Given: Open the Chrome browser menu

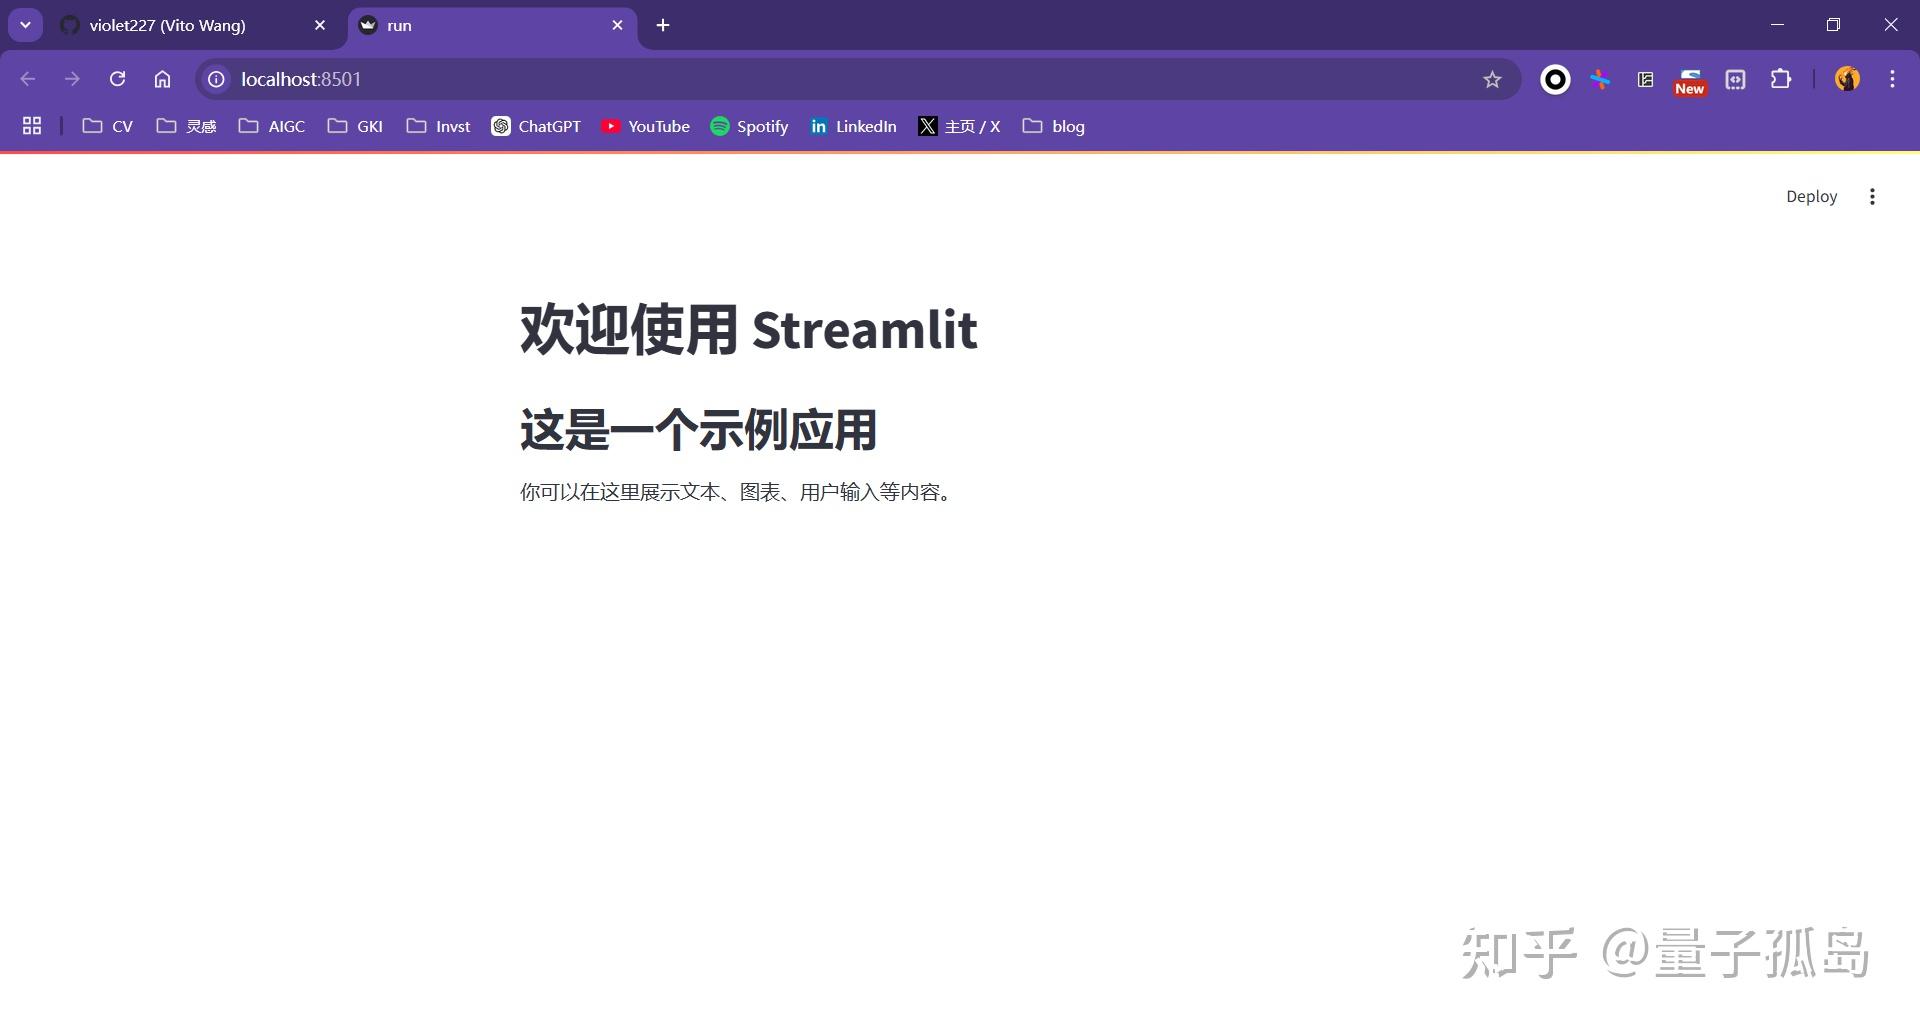Looking at the screenshot, I should click(x=1892, y=79).
